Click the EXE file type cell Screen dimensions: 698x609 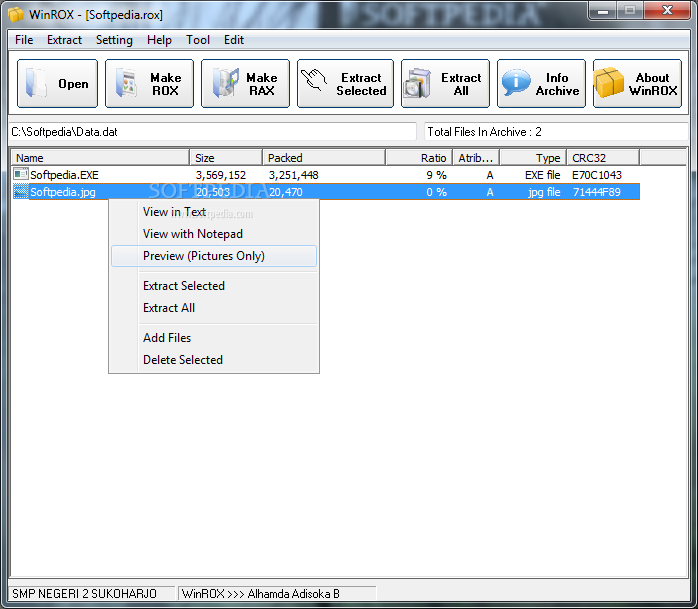click(543, 175)
